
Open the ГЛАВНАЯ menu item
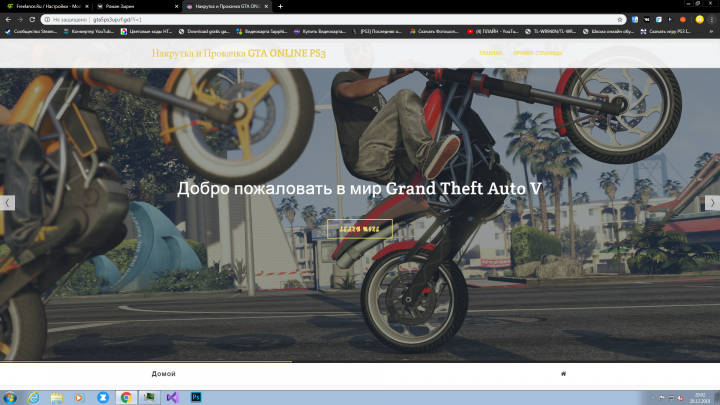pos(490,53)
